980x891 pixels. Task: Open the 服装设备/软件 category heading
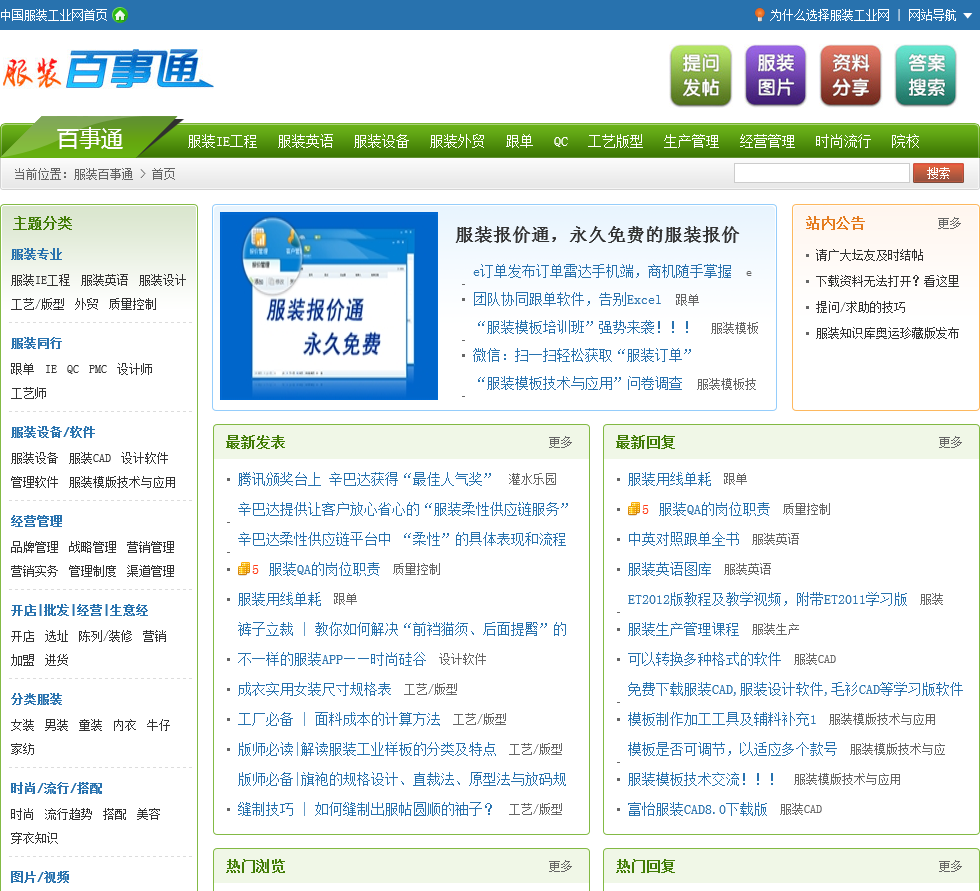pyautogui.click(x=52, y=432)
